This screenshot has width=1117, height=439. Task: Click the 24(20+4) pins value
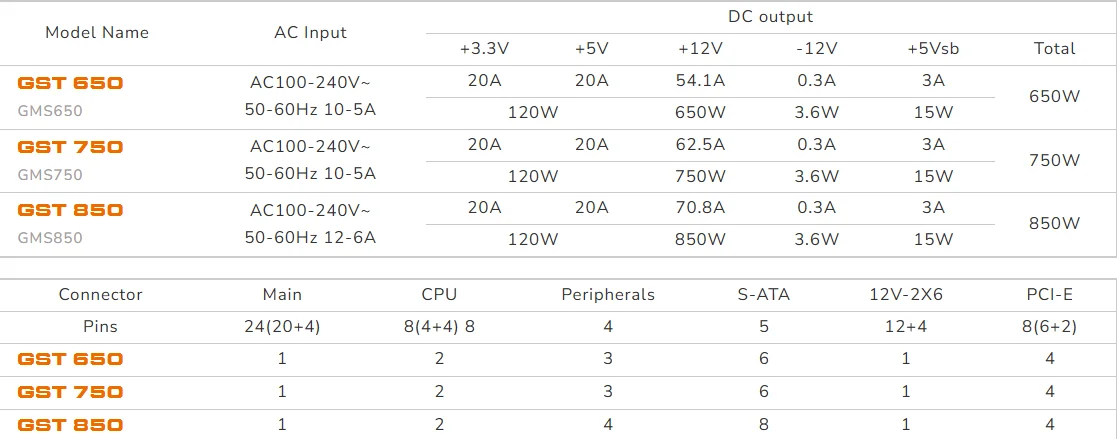(x=282, y=326)
